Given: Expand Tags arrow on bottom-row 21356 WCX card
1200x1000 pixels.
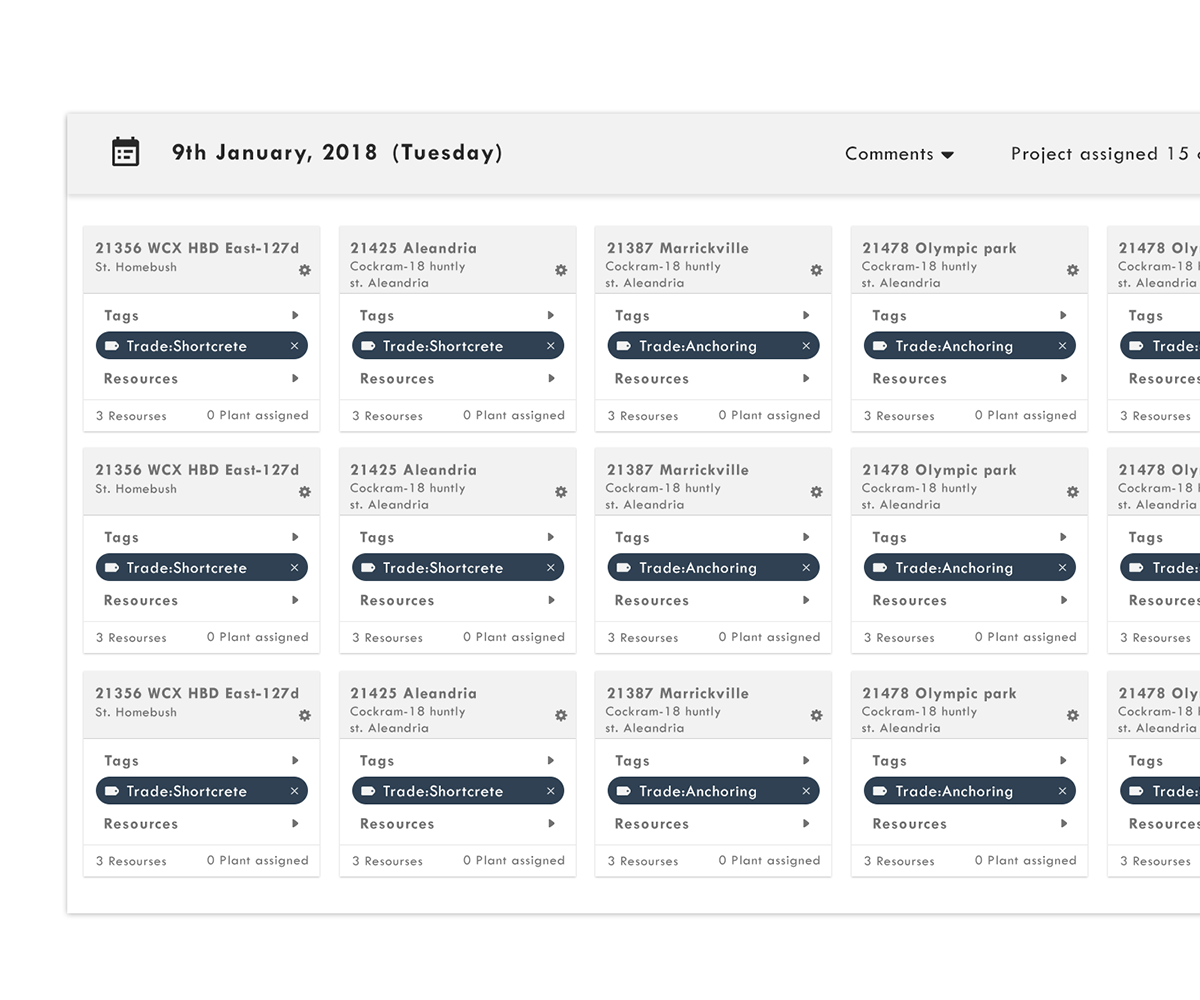Looking at the screenshot, I should 295,760.
